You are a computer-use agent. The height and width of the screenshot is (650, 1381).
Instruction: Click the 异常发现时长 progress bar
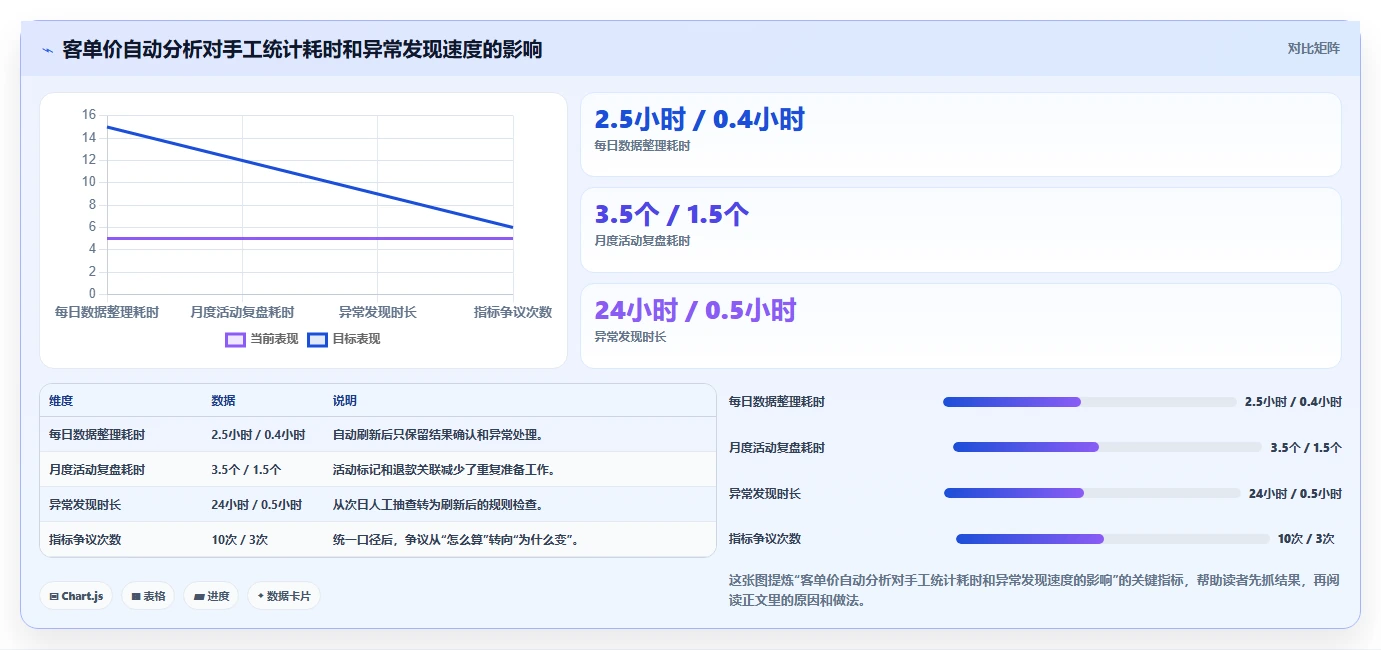pos(1092,493)
